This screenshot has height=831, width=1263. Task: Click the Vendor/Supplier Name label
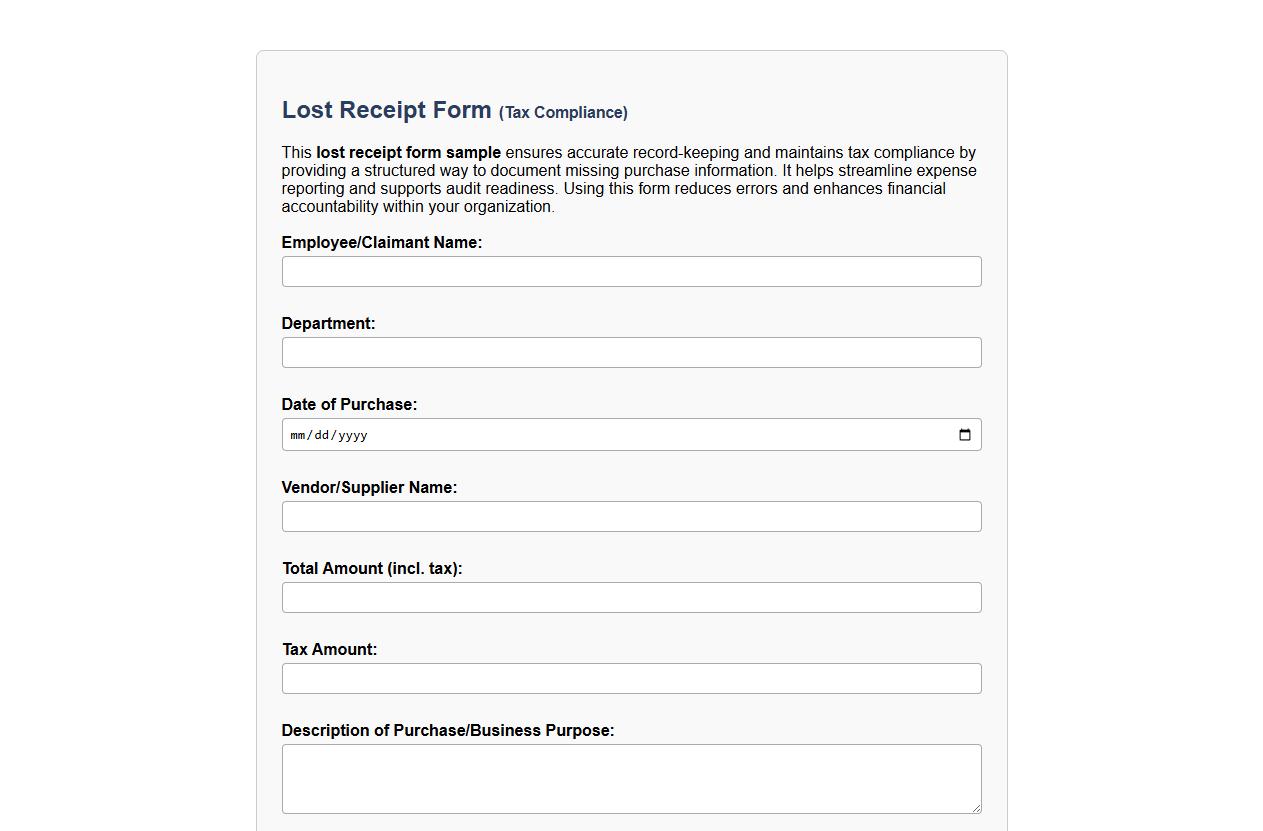[369, 487]
